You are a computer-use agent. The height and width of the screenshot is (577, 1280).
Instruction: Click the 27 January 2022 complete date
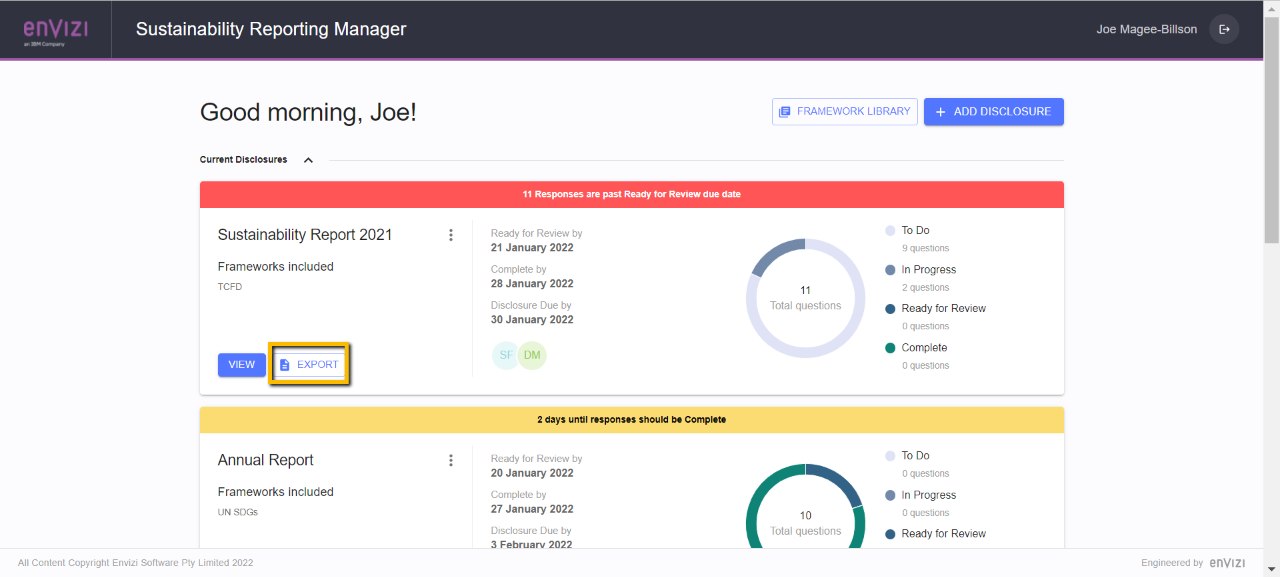click(x=532, y=509)
